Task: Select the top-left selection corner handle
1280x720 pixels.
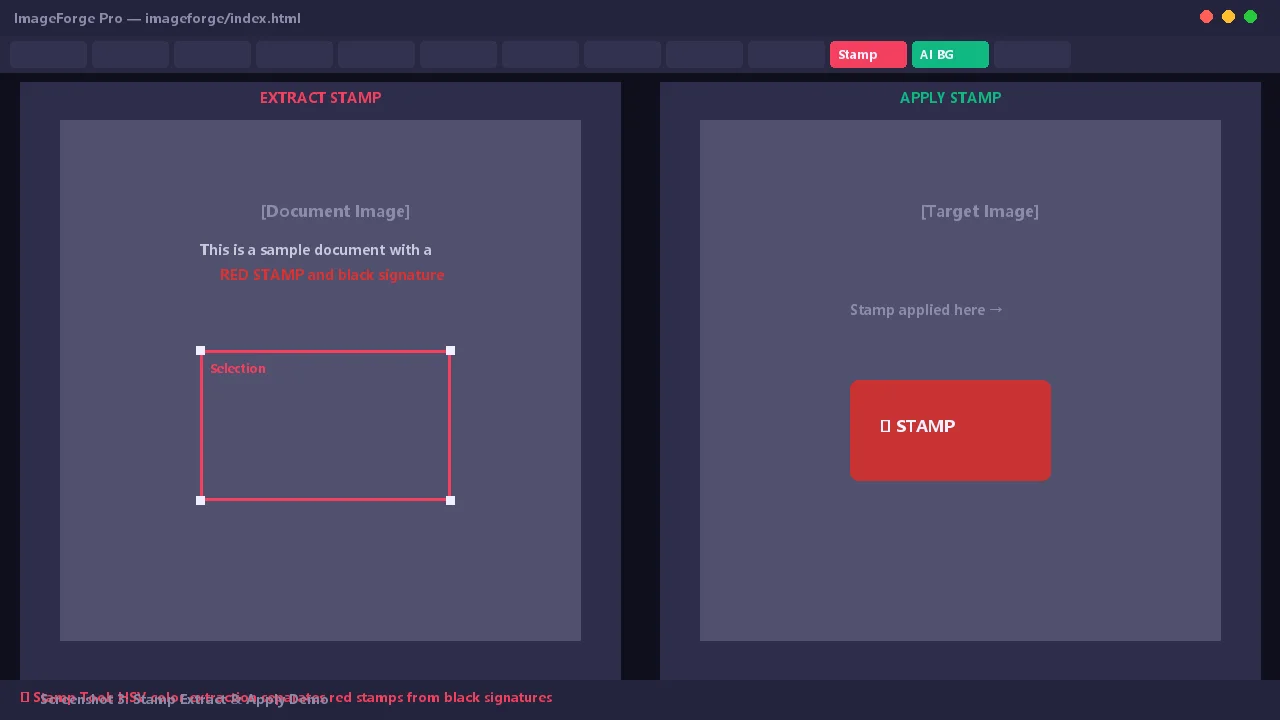Action: pyautogui.click(x=201, y=350)
